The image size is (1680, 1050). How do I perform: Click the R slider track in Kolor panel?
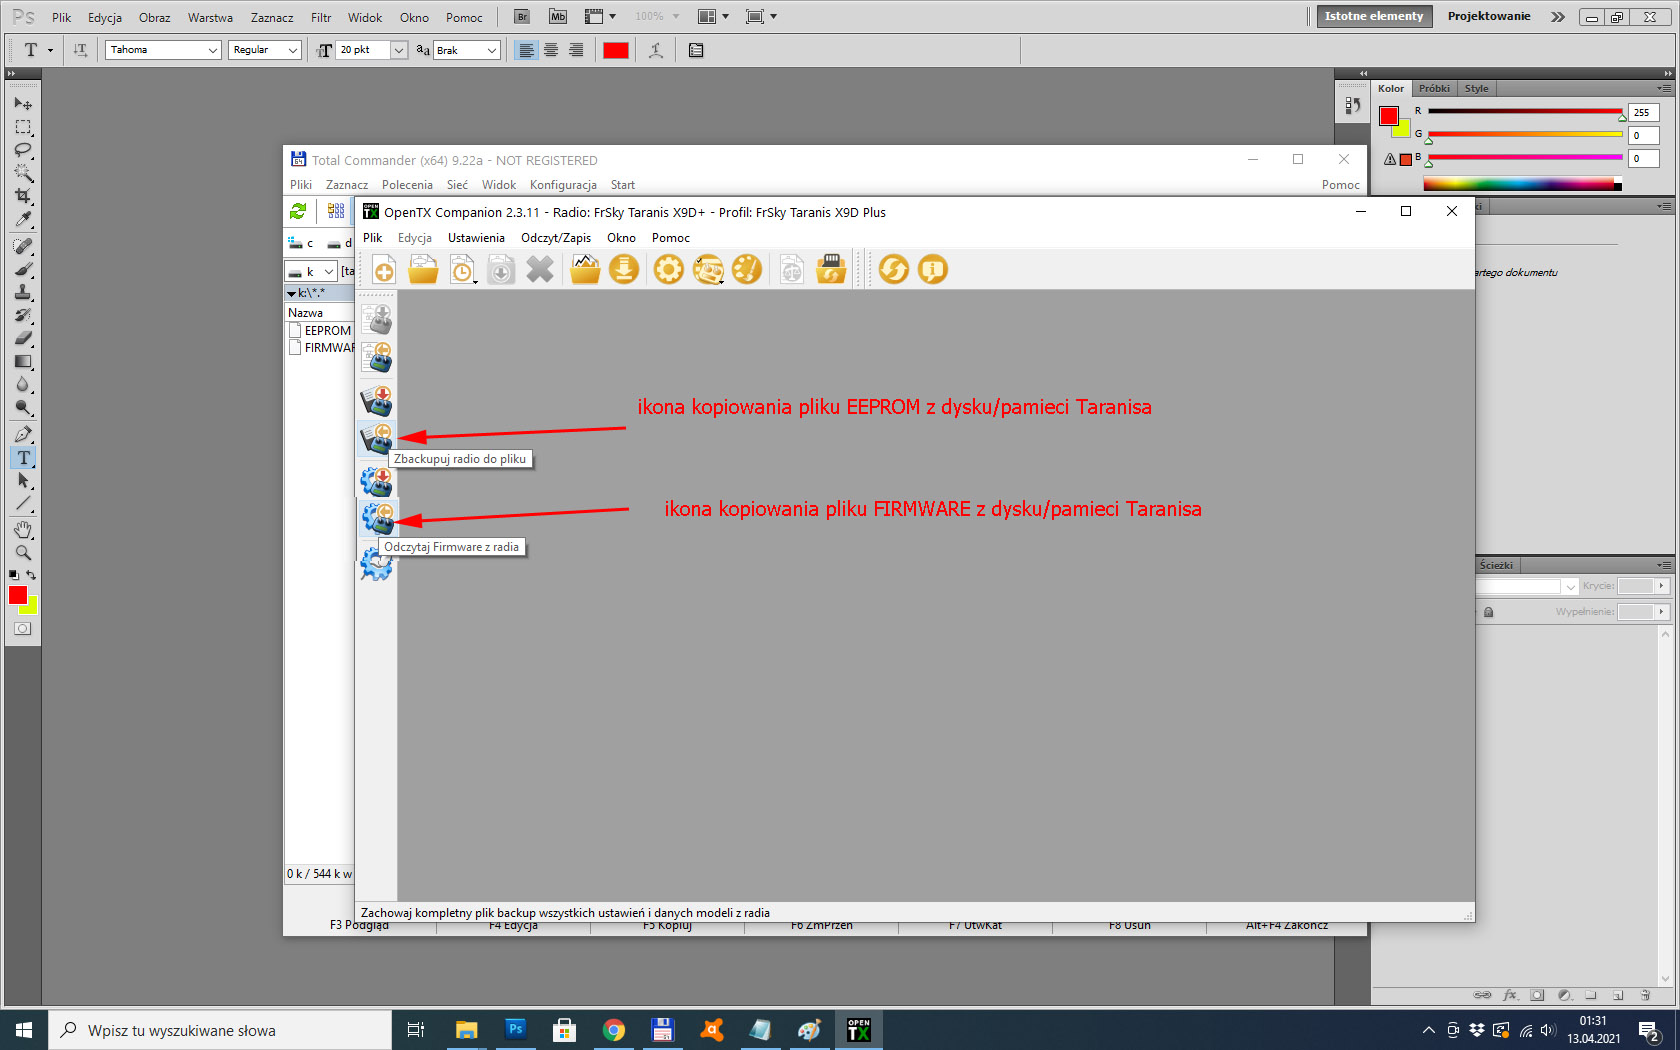[1524, 111]
